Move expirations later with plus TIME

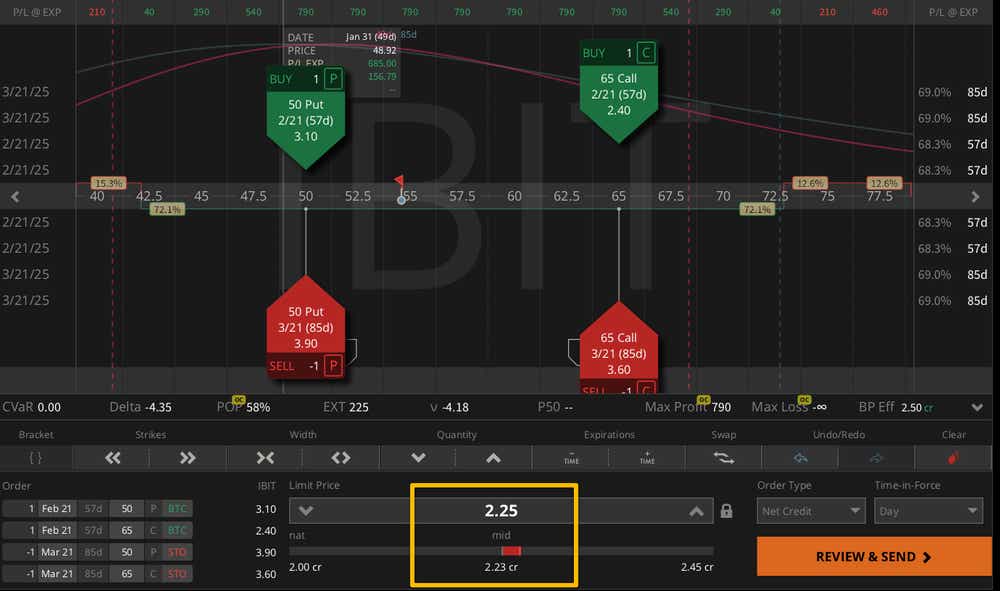point(647,458)
